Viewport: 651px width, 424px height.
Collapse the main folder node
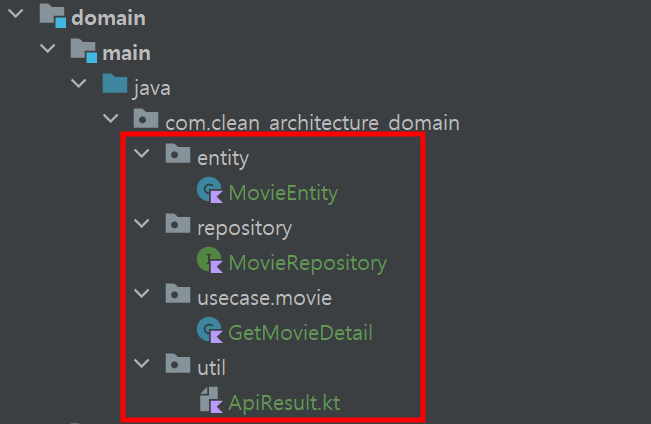47,49
